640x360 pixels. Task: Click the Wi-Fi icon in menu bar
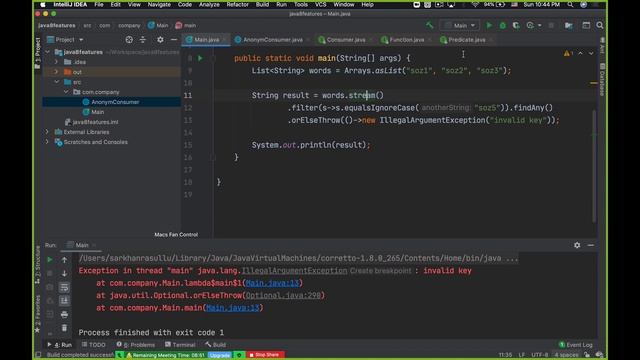click(475, 4)
